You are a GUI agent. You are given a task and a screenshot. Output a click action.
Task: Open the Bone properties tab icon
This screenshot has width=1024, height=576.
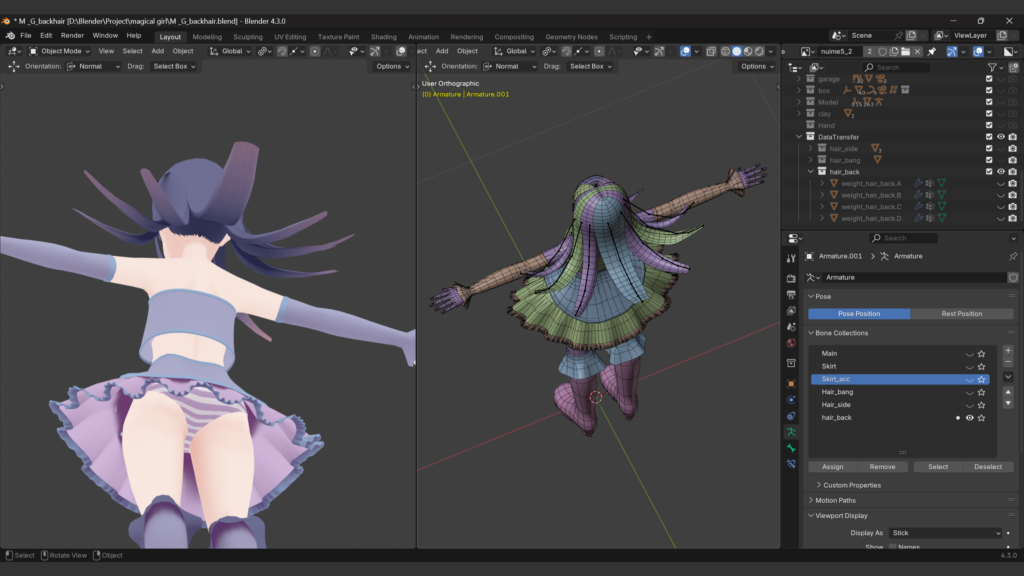click(x=791, y=448)
